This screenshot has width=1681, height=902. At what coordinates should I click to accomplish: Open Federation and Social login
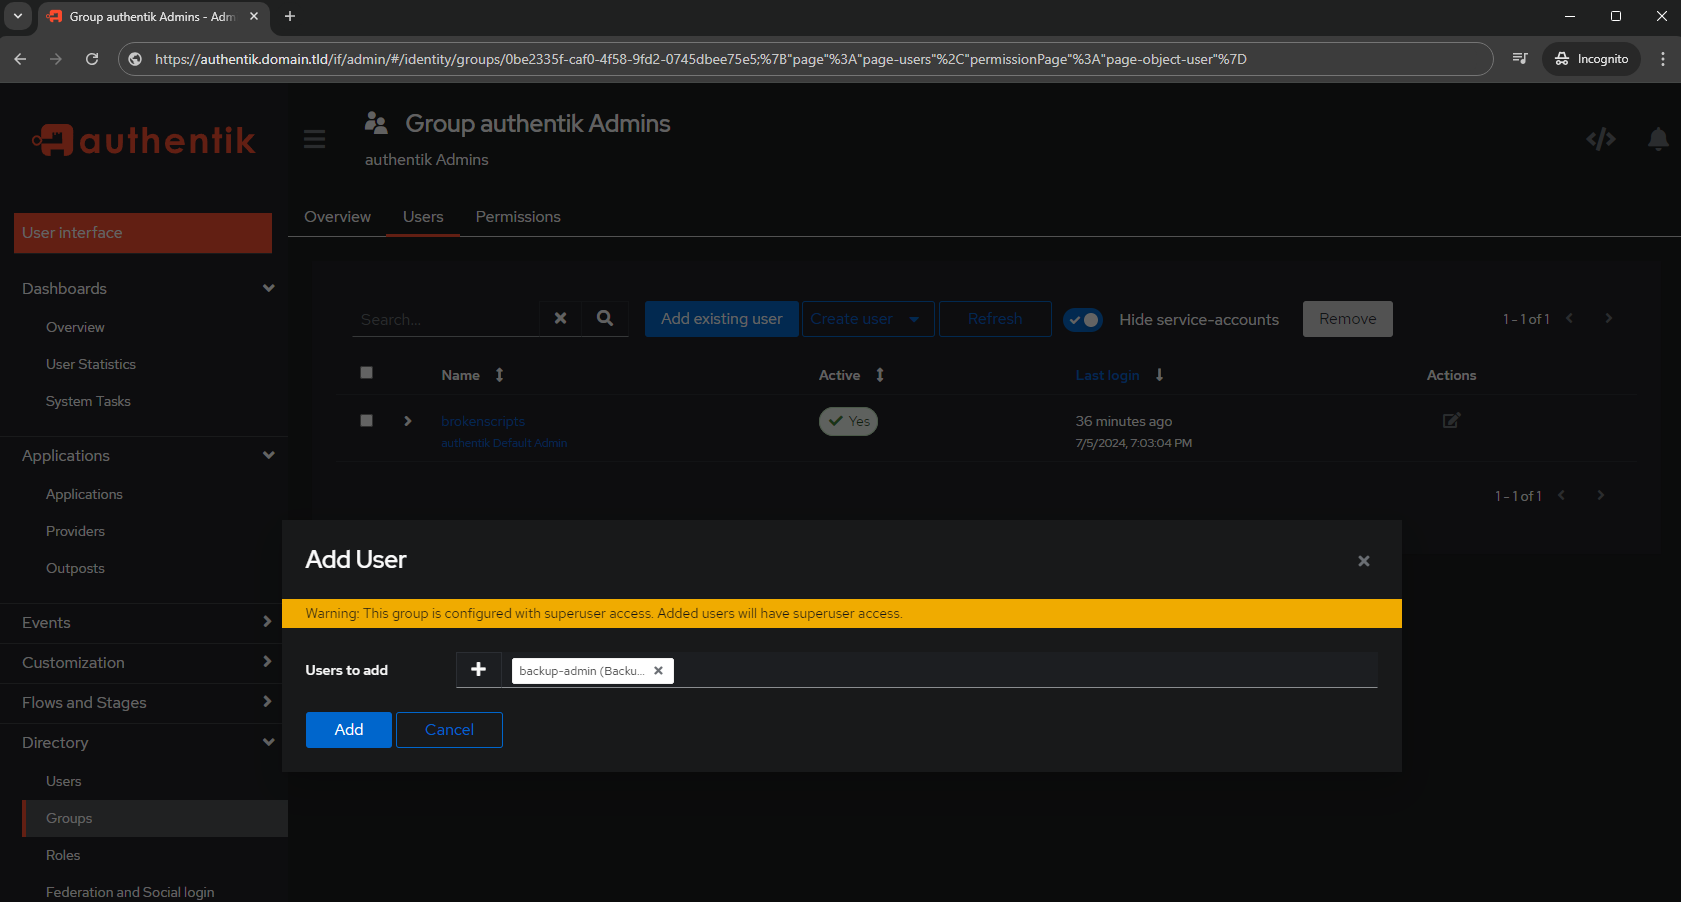coord(130,892)
